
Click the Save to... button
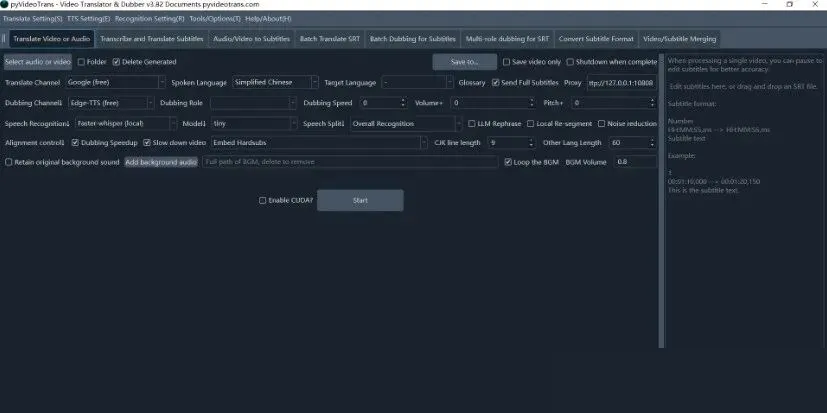[465, 62]
